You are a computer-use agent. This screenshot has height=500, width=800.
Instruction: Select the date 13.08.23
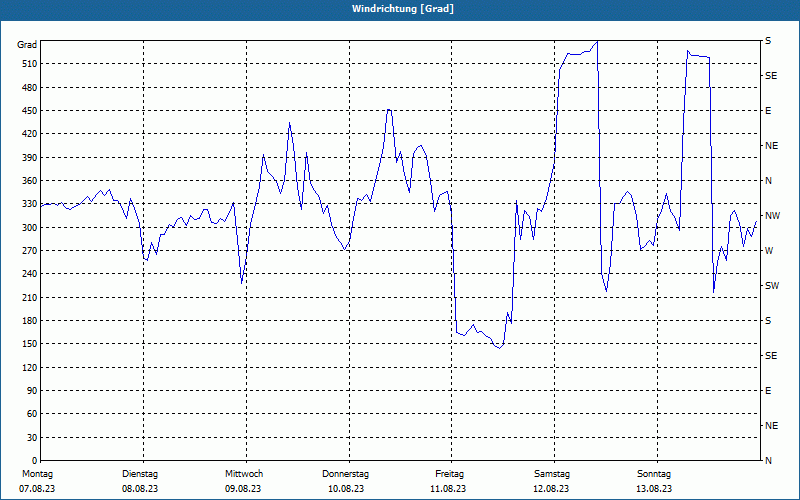pos(654,489)
